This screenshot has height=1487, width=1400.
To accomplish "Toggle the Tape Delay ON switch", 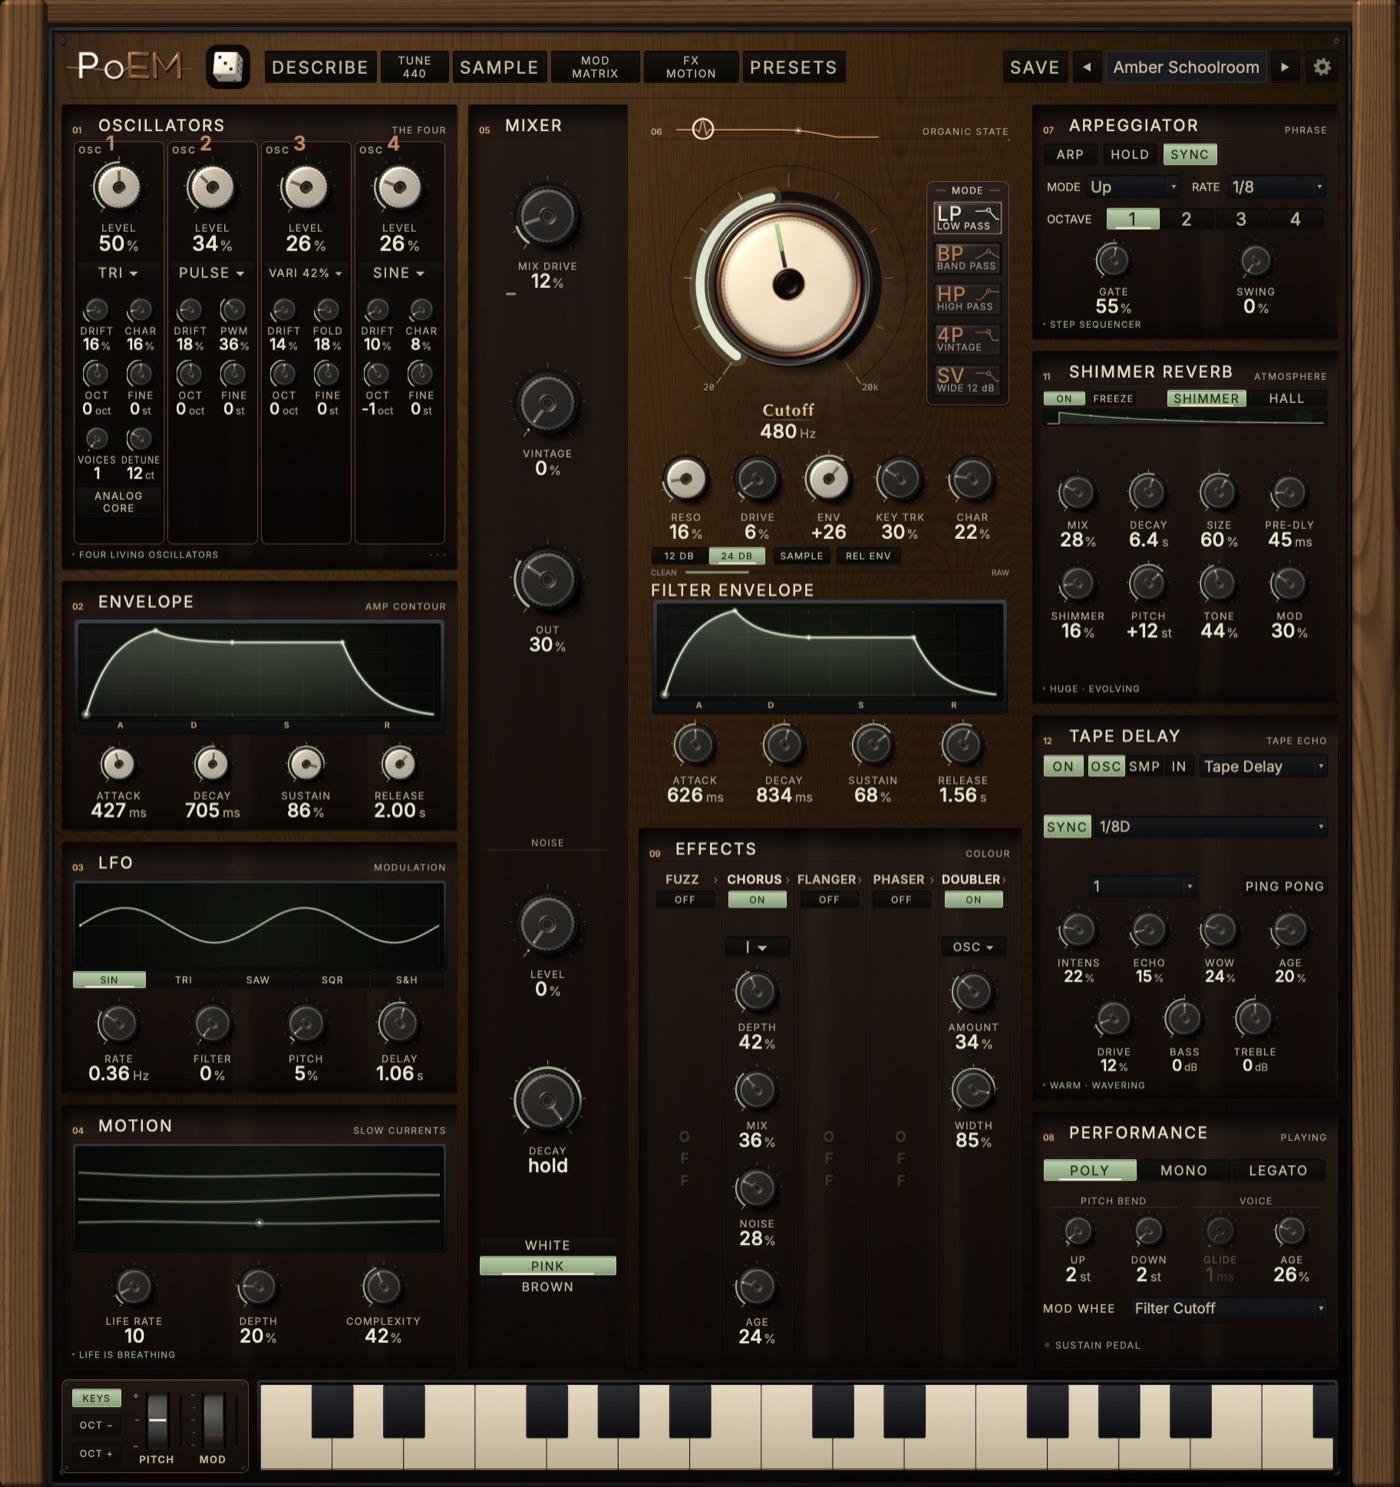I will [1063, 767].
